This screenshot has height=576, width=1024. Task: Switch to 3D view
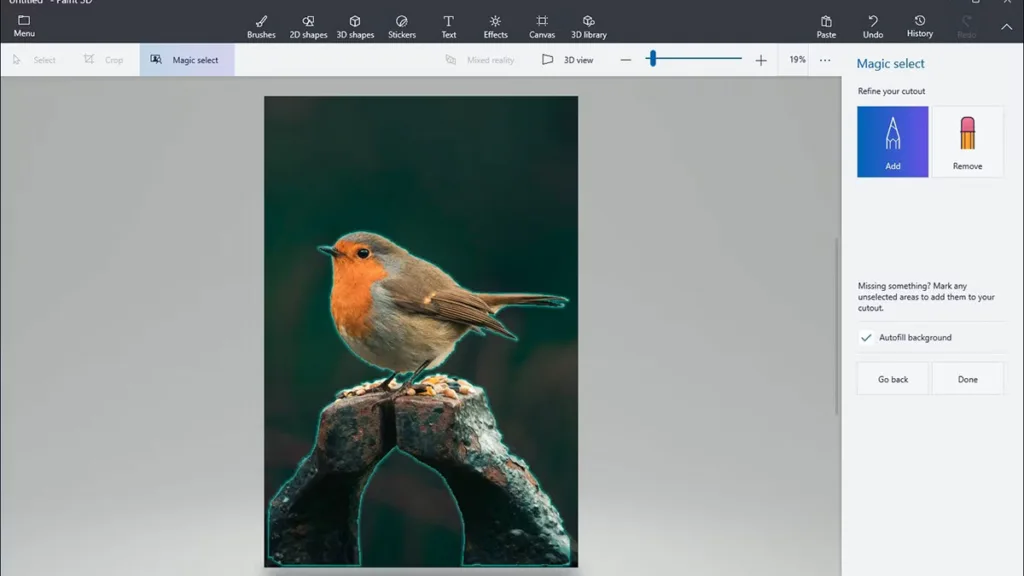pyautogui.click(x=568, y=60)
